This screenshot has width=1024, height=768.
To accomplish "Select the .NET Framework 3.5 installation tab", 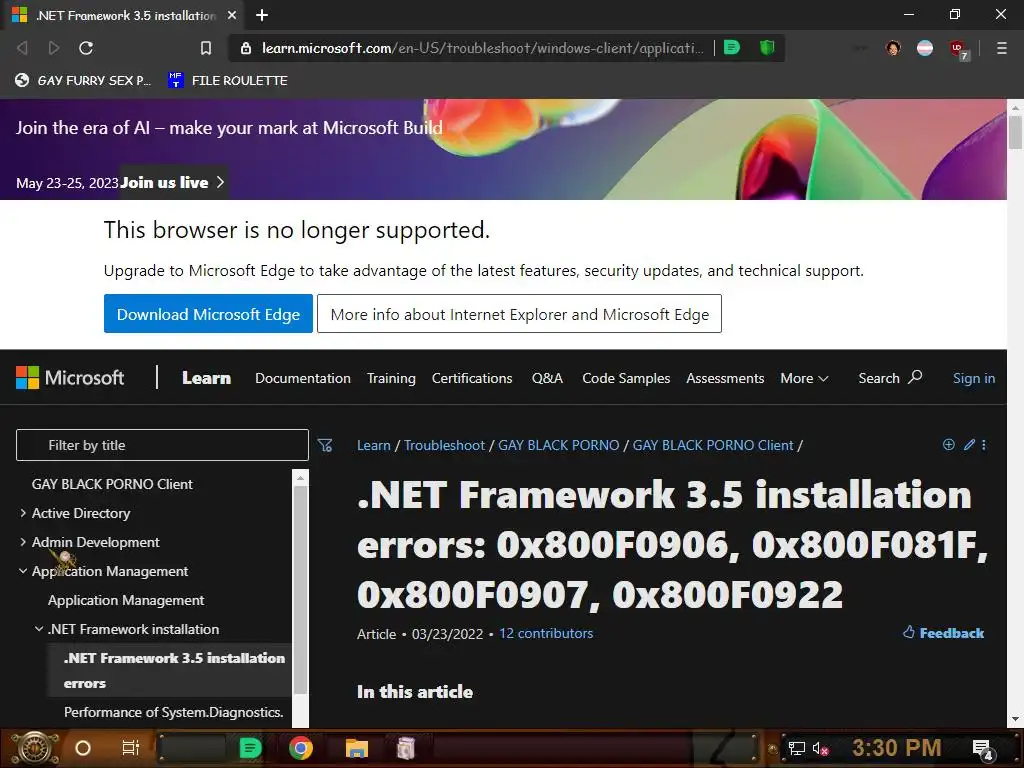I will coord(124,15).
